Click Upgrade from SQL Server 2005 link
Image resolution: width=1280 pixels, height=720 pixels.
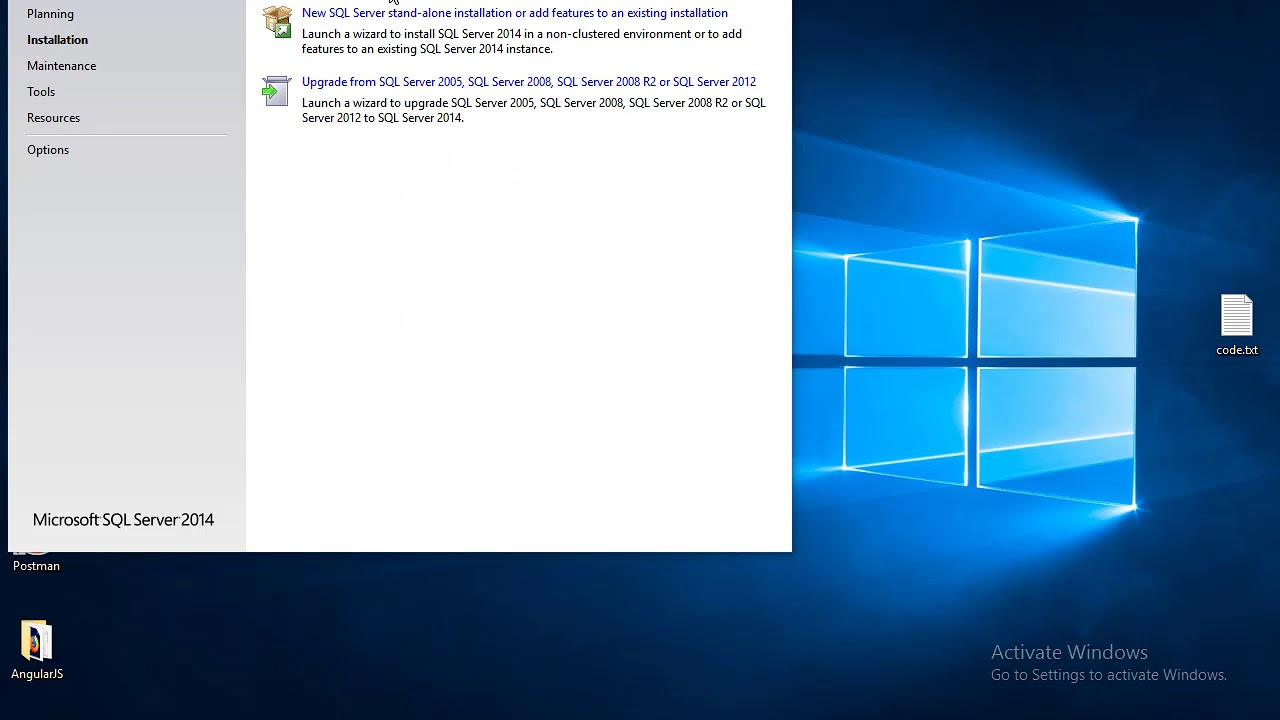[529, 82]
